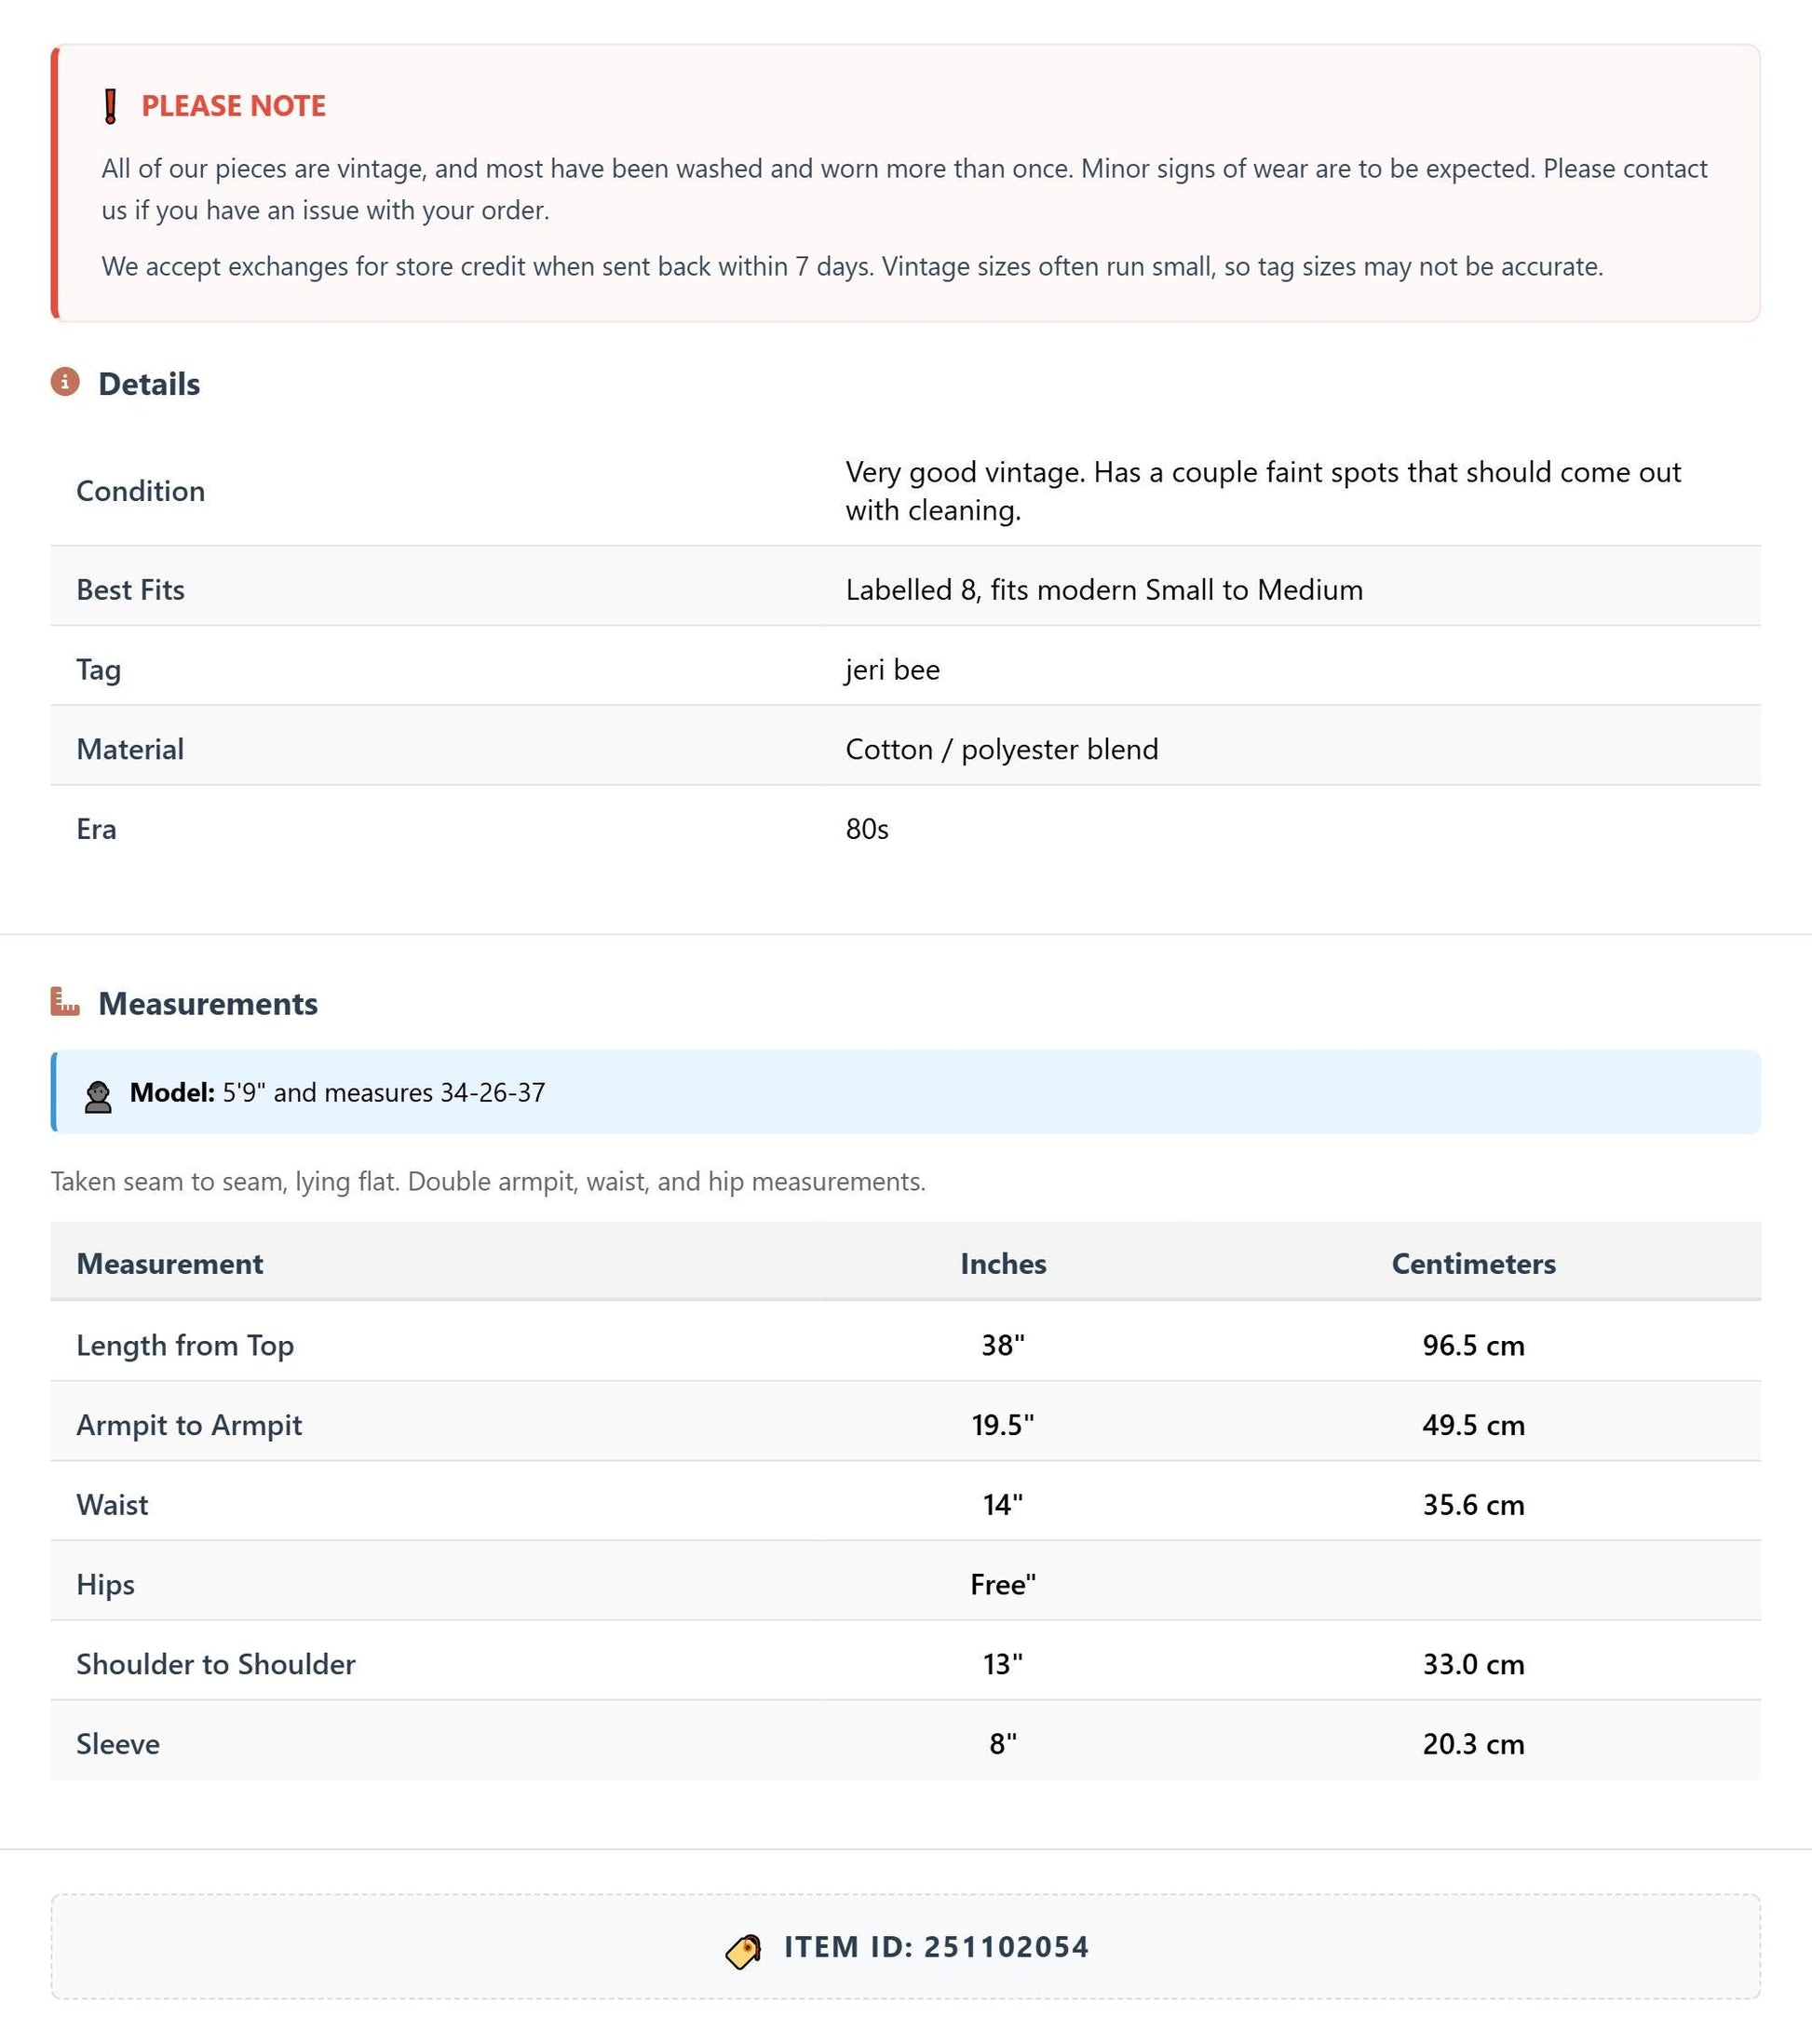Select the PLEASE NOTE heading
The height and width of the screenshot is (2044, 1812).
pos(233,106)
